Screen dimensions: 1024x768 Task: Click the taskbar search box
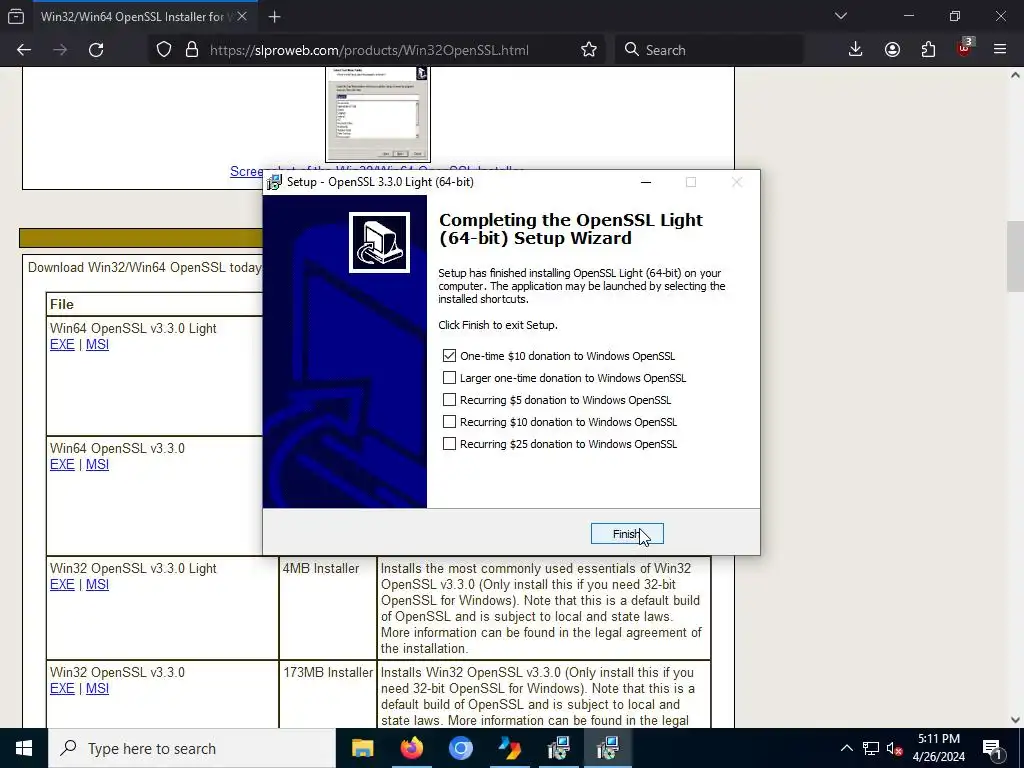coord(192,748)
